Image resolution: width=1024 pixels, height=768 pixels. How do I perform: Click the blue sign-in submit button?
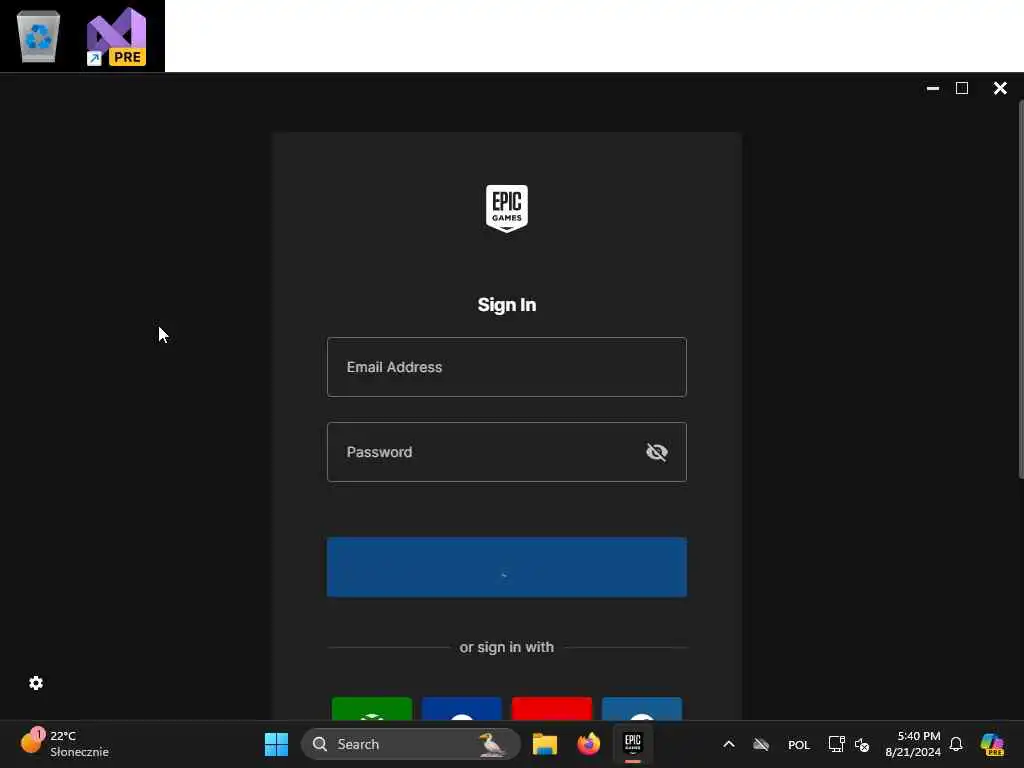tap(506, 567)
